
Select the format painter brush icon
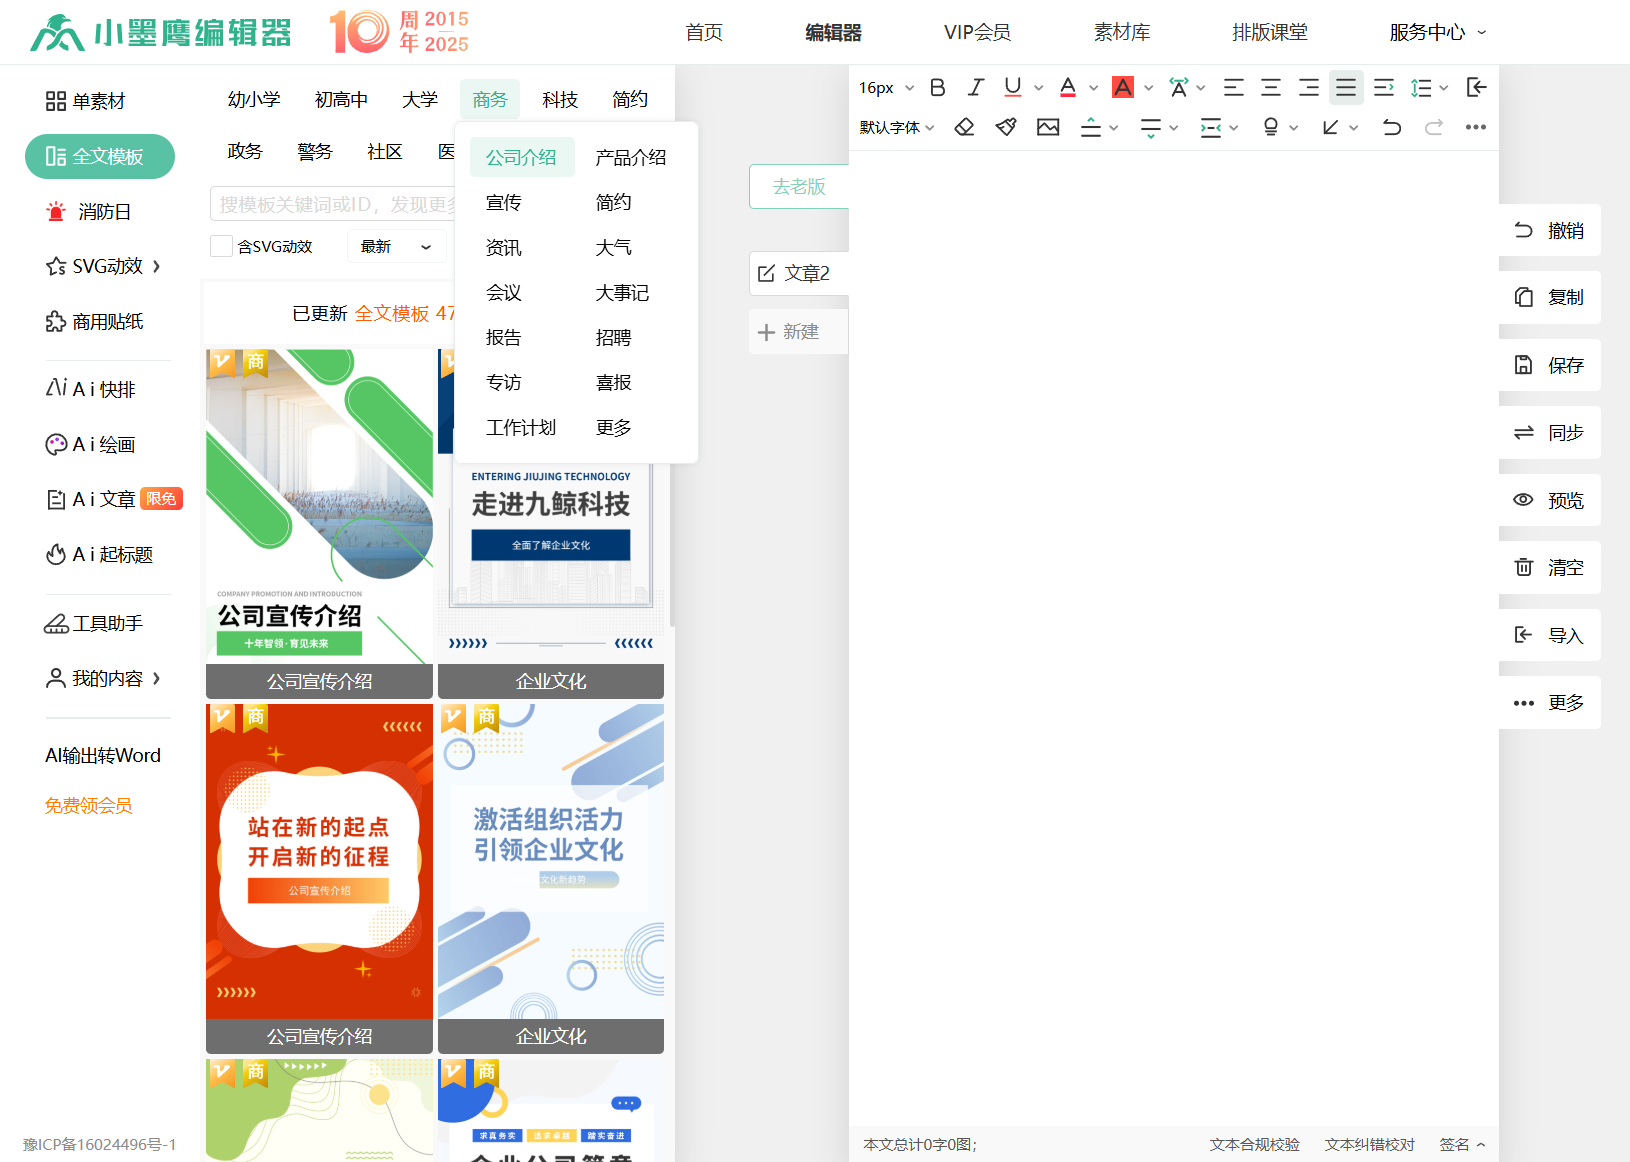point(1006,127)
